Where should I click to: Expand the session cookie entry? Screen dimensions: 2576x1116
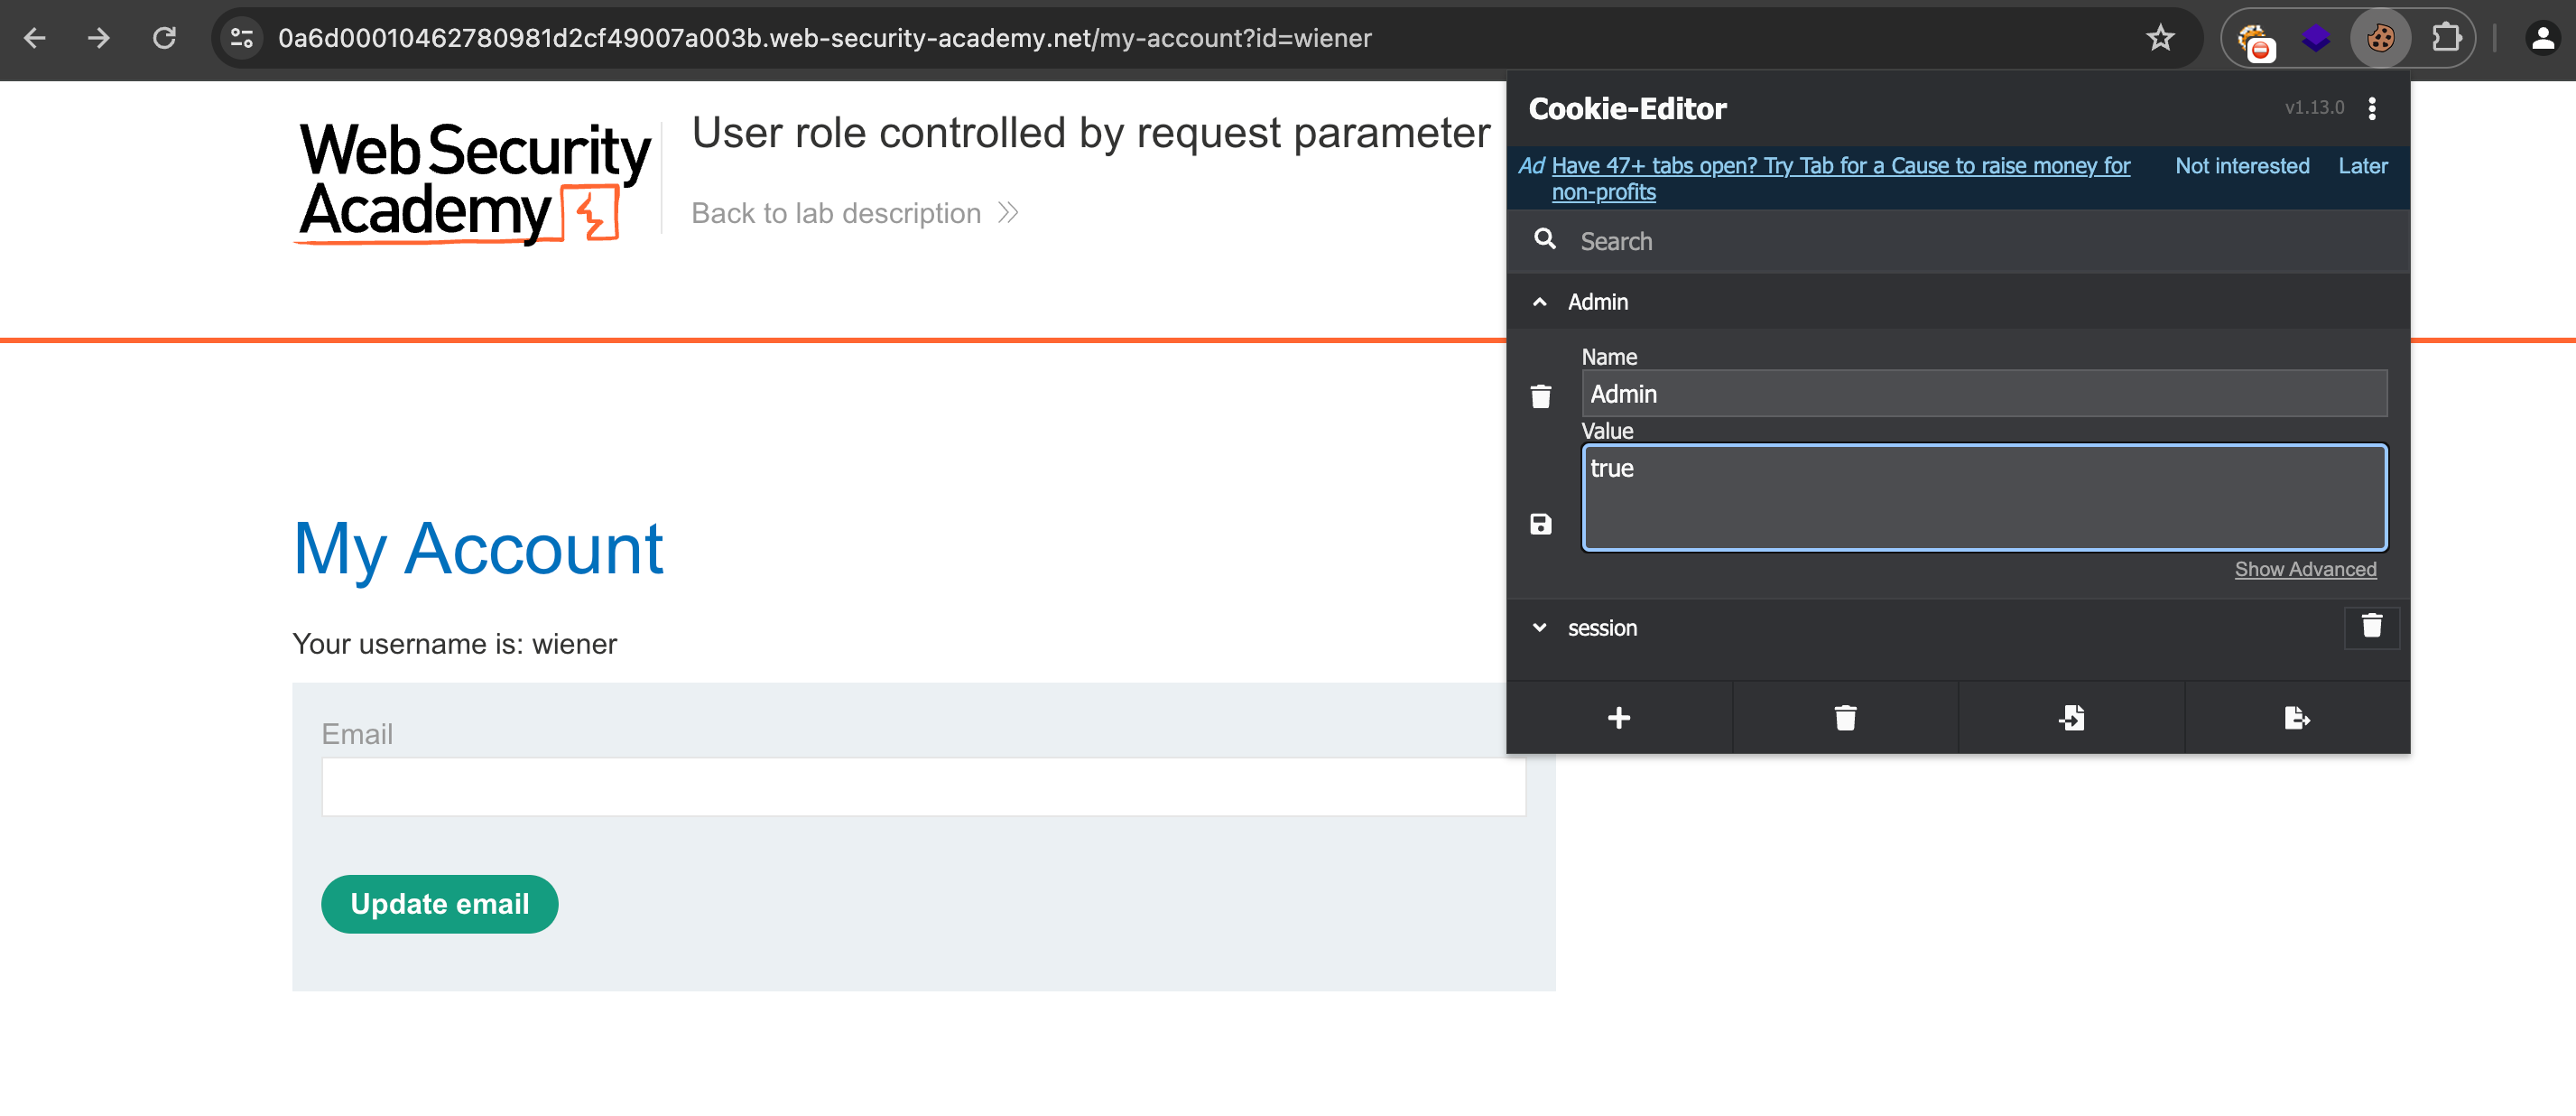coord(1540,628)
